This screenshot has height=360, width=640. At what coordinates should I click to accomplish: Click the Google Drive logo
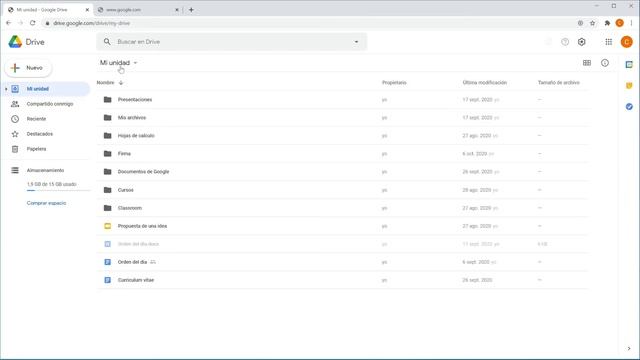point(15,42)
